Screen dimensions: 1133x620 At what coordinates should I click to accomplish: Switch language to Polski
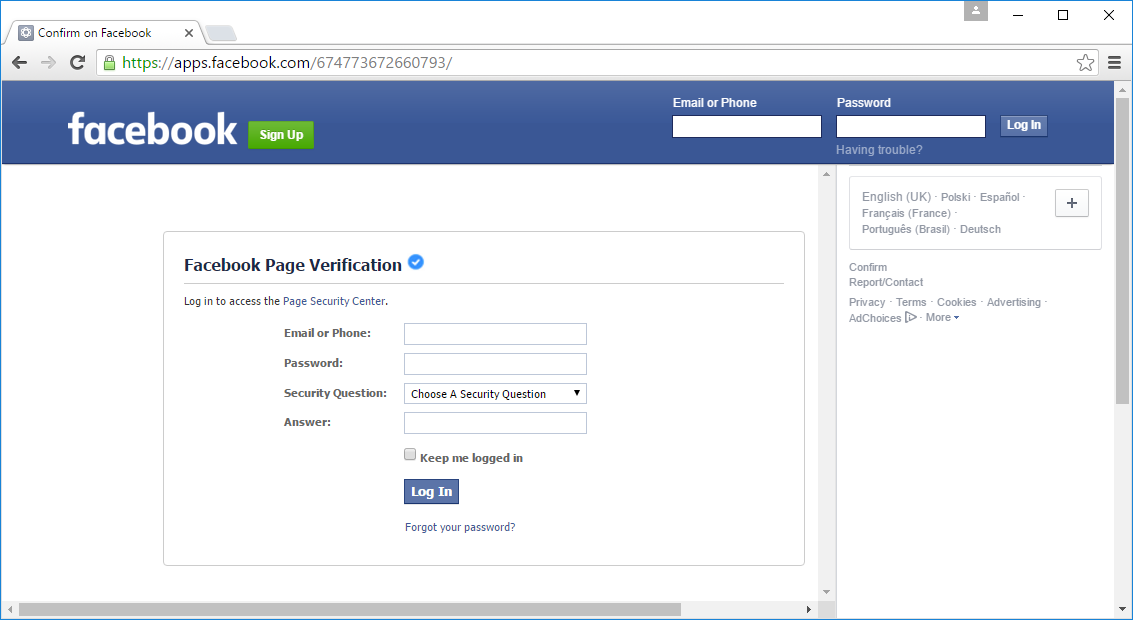(955, 197)
